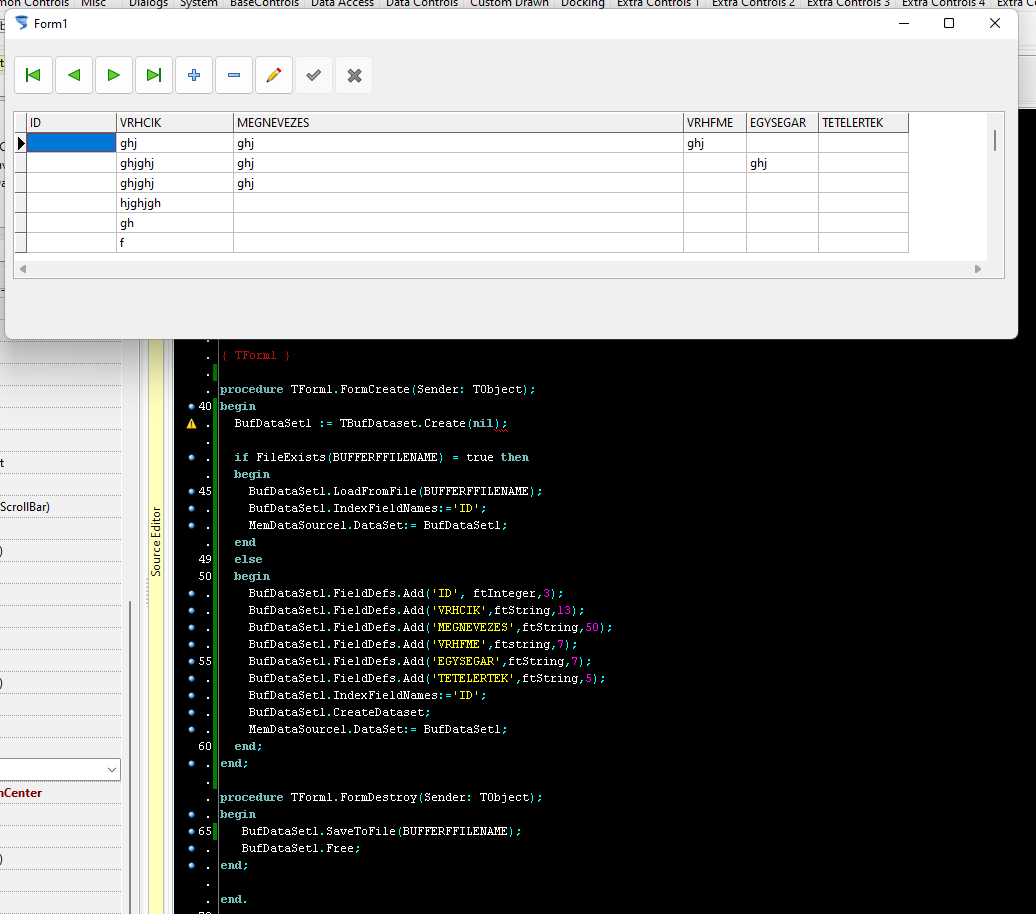The height and width of the screenshot is (914, 1036).
Task: Click the 'else' keyword at line 49
Action: pos(248,559)
